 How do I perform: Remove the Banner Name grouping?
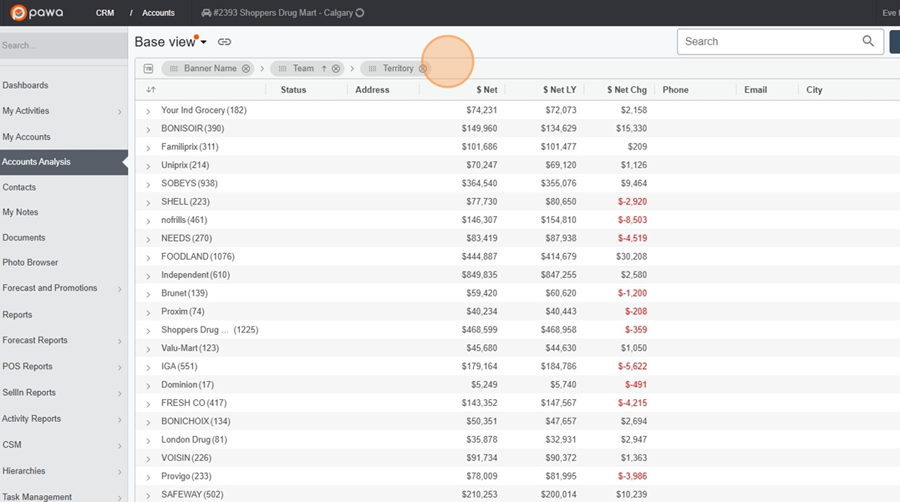coord(246,68)
